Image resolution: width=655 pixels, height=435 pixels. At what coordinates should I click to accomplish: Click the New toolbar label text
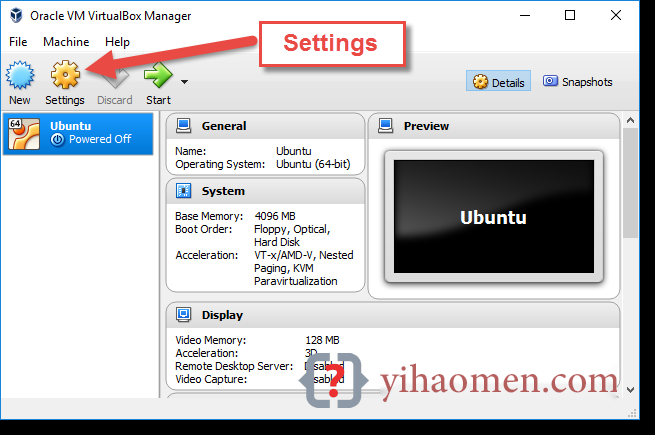[20, 100]
